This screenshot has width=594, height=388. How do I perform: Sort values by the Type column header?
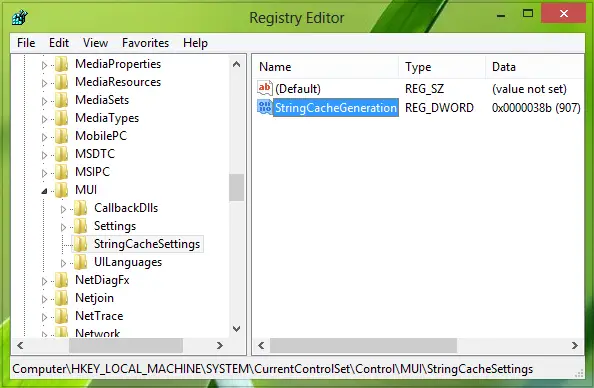coord(442,67)
